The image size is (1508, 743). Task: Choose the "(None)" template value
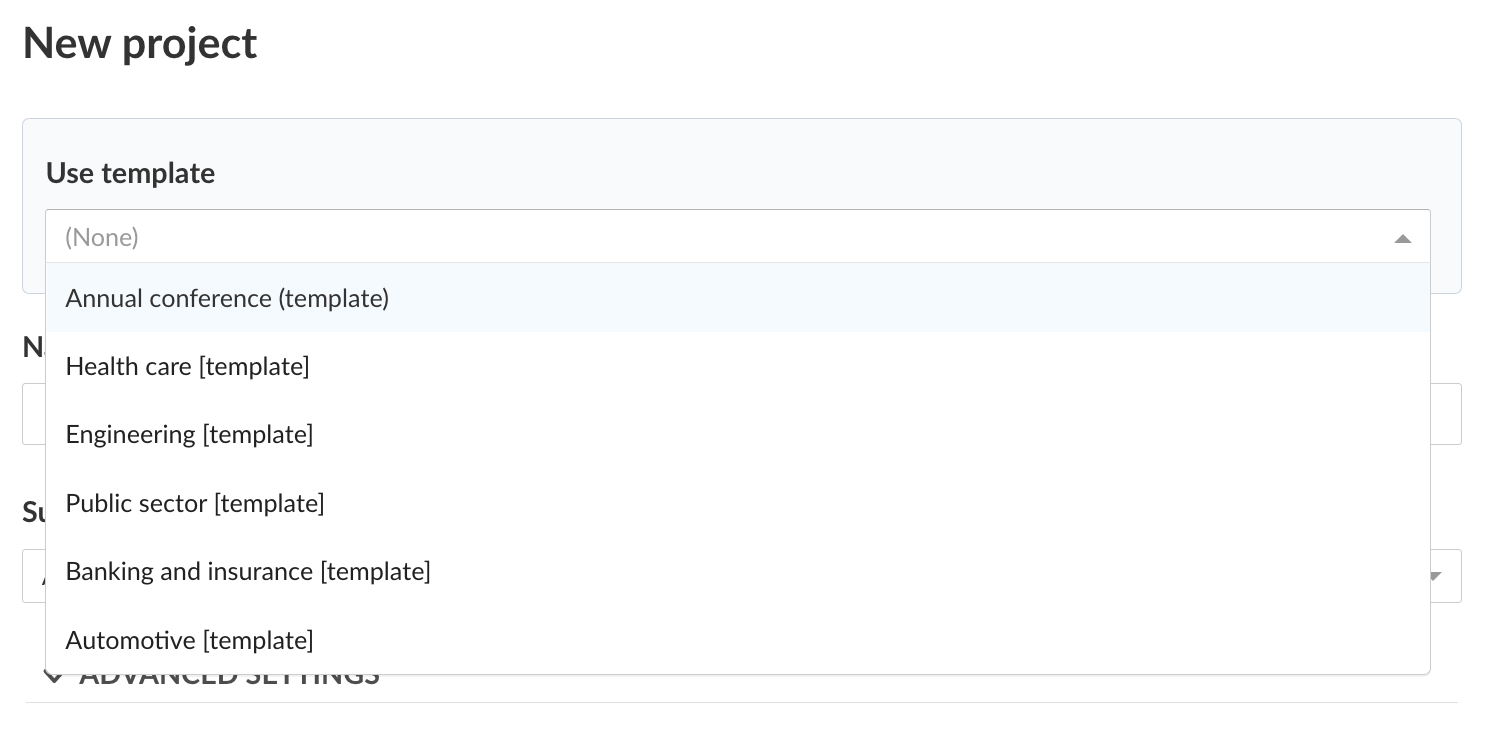[x=102, y=237]
